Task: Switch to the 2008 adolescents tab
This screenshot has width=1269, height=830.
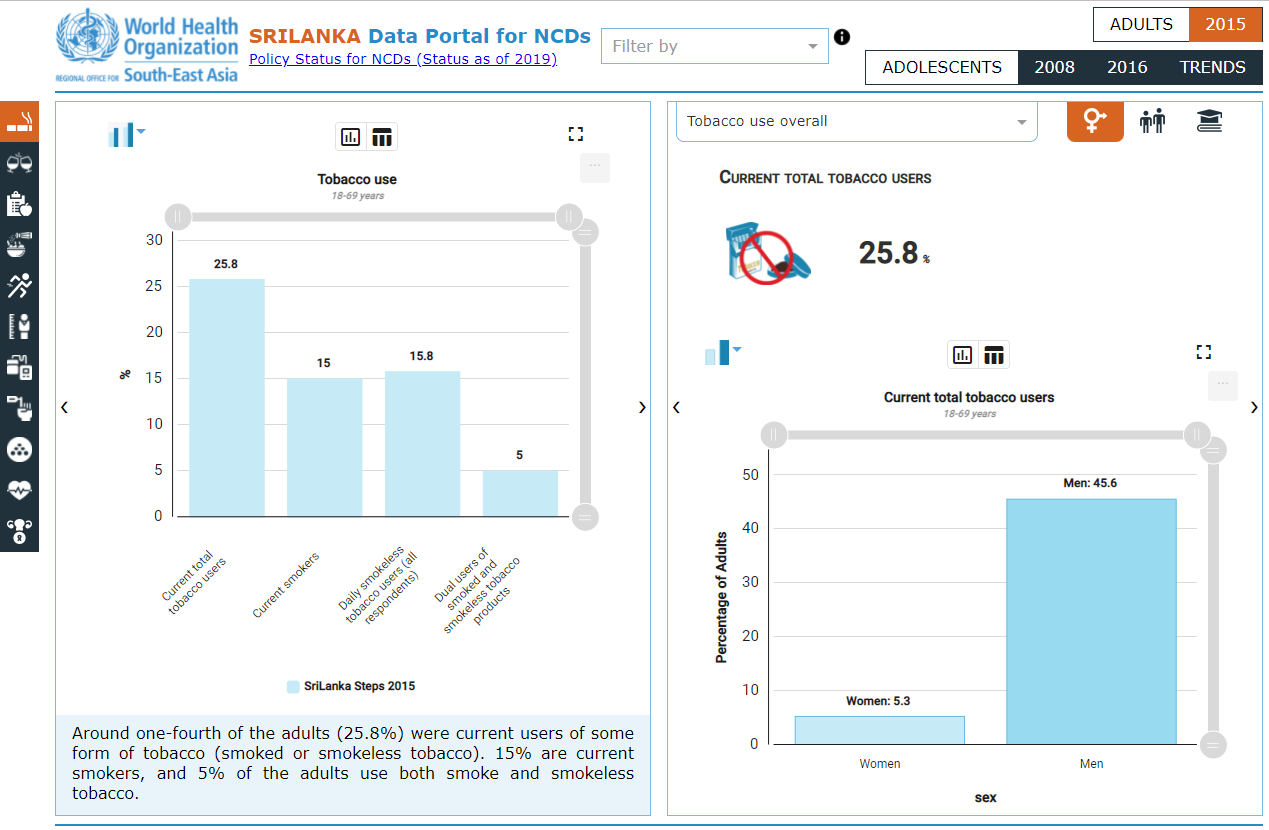Action: point(1054,68)
